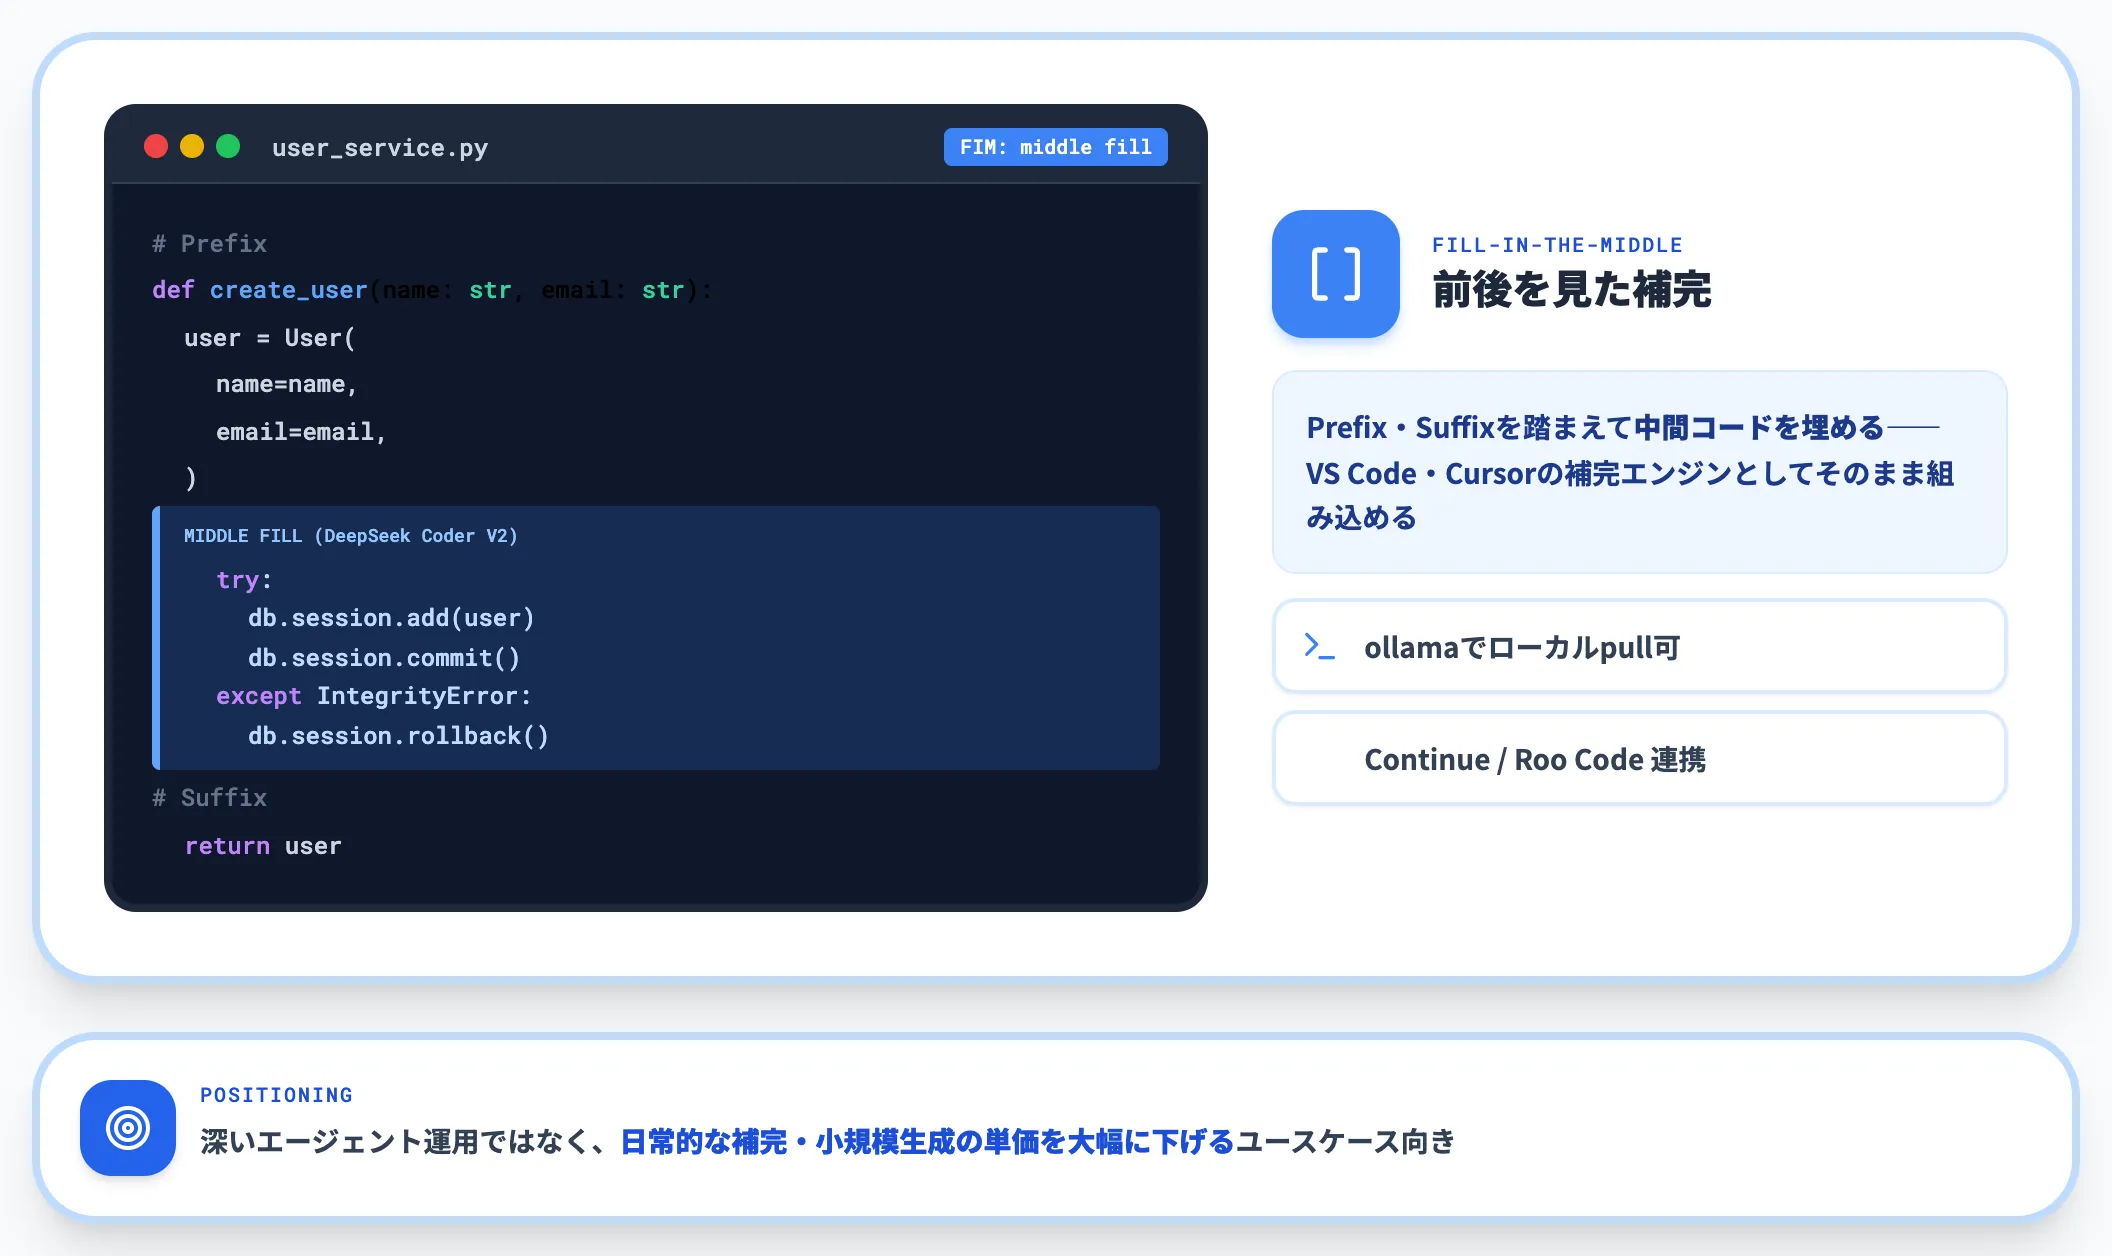Click the 'except IntegrityError:' line
The image size is (2112, 1256).
coord(374,696)
